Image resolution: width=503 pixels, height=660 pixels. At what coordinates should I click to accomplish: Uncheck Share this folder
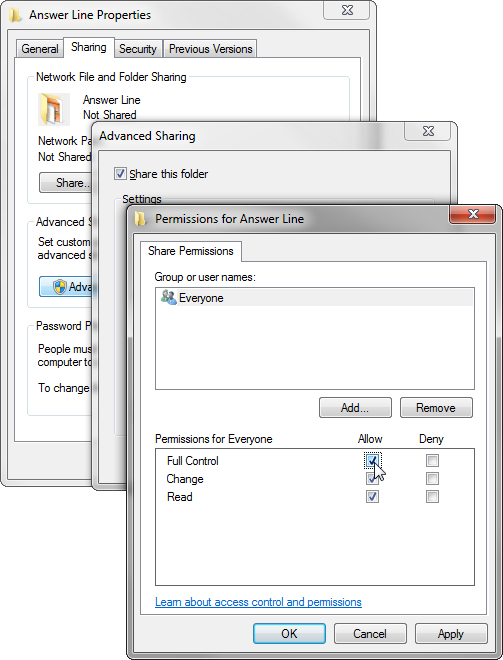click(x=120, y=173)
